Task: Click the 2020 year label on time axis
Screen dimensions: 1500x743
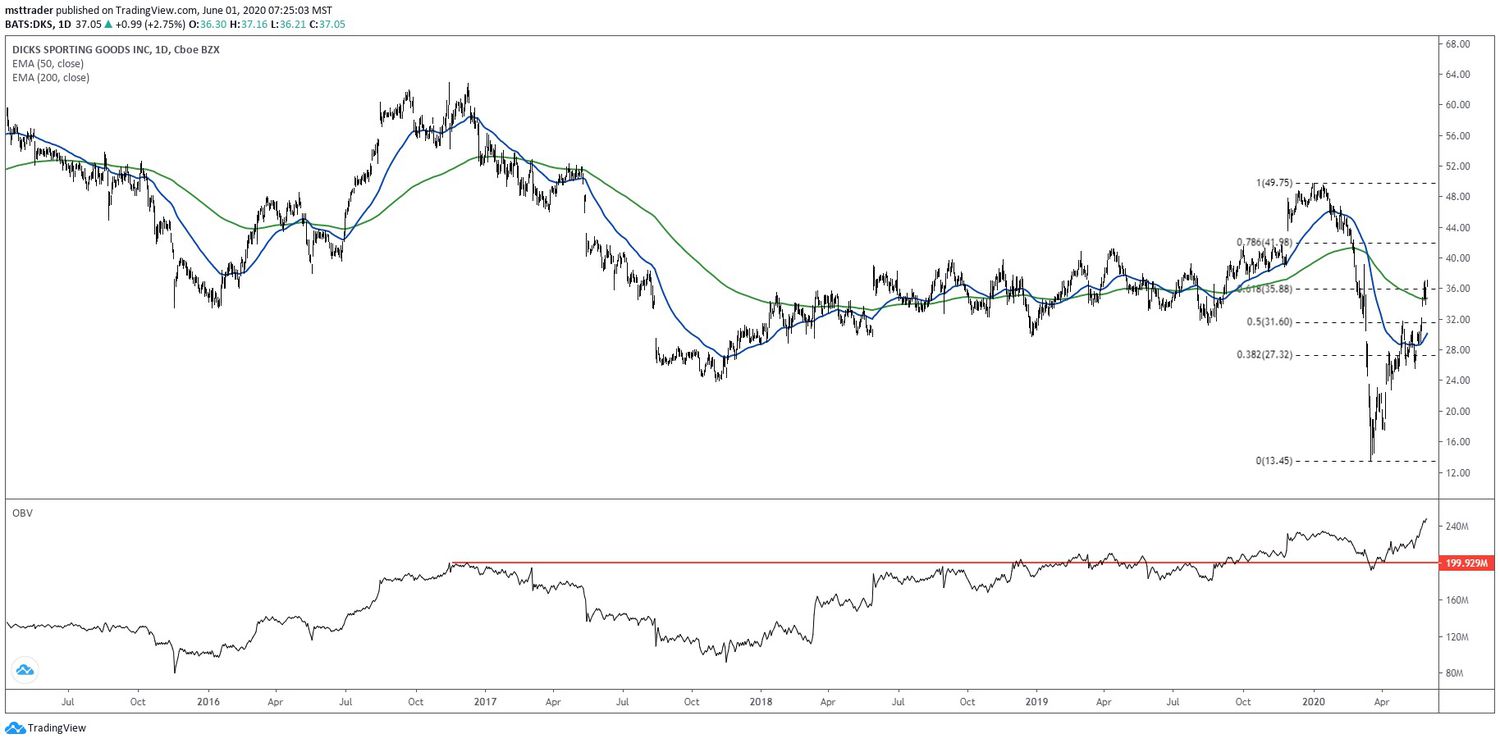Action: click(1312, 703)
